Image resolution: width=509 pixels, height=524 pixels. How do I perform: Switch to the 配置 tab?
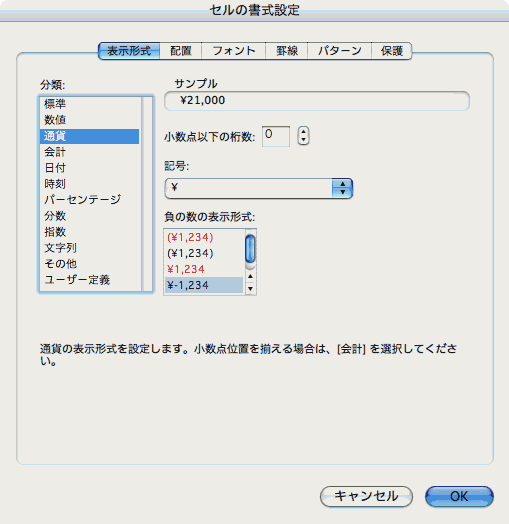(180, 51)
